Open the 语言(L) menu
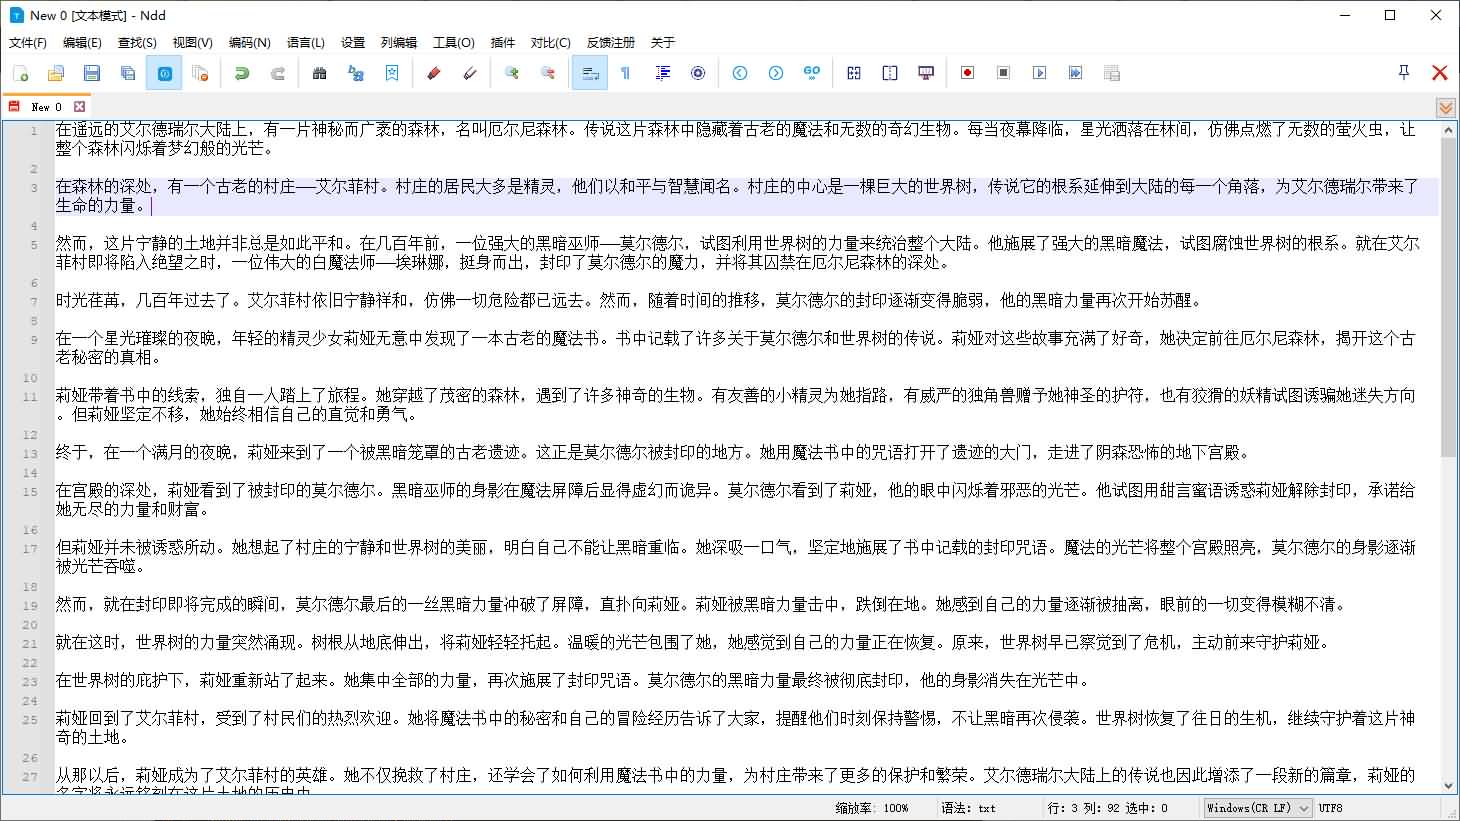This screenshot has width=1460, height=821. click(x=306, y=42)
